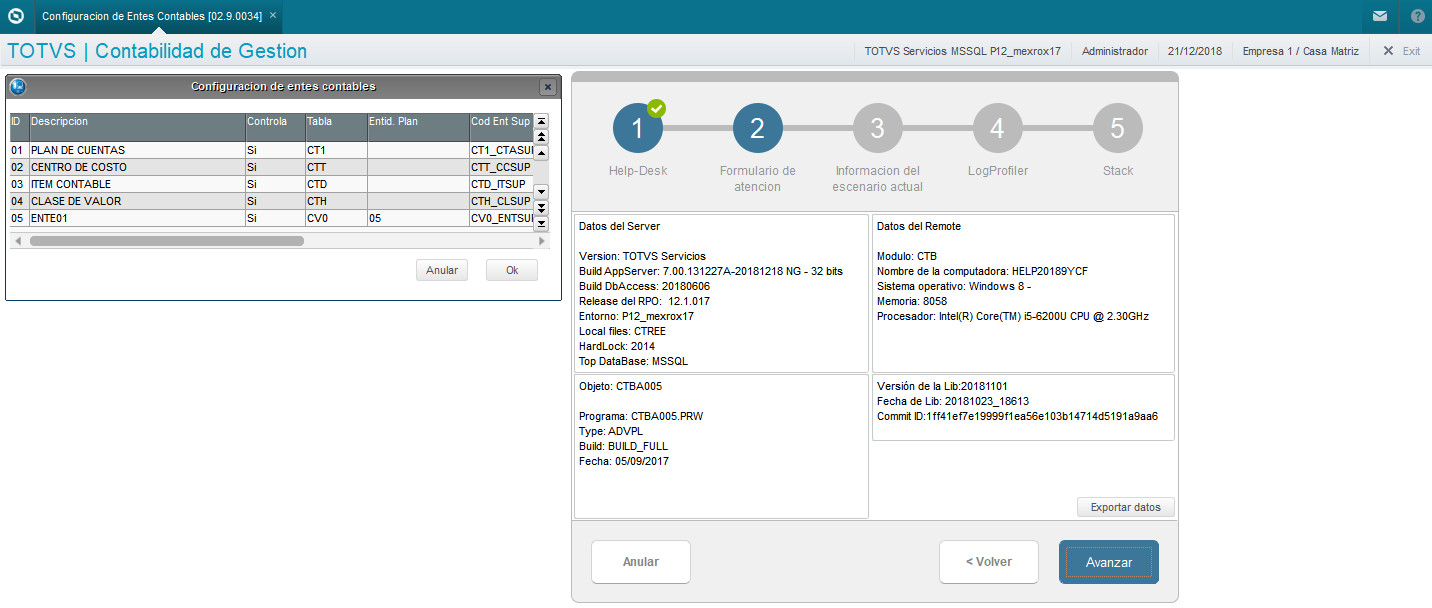
Task: Click Anular in the entes contables dialog
Action: coord(442,270)
